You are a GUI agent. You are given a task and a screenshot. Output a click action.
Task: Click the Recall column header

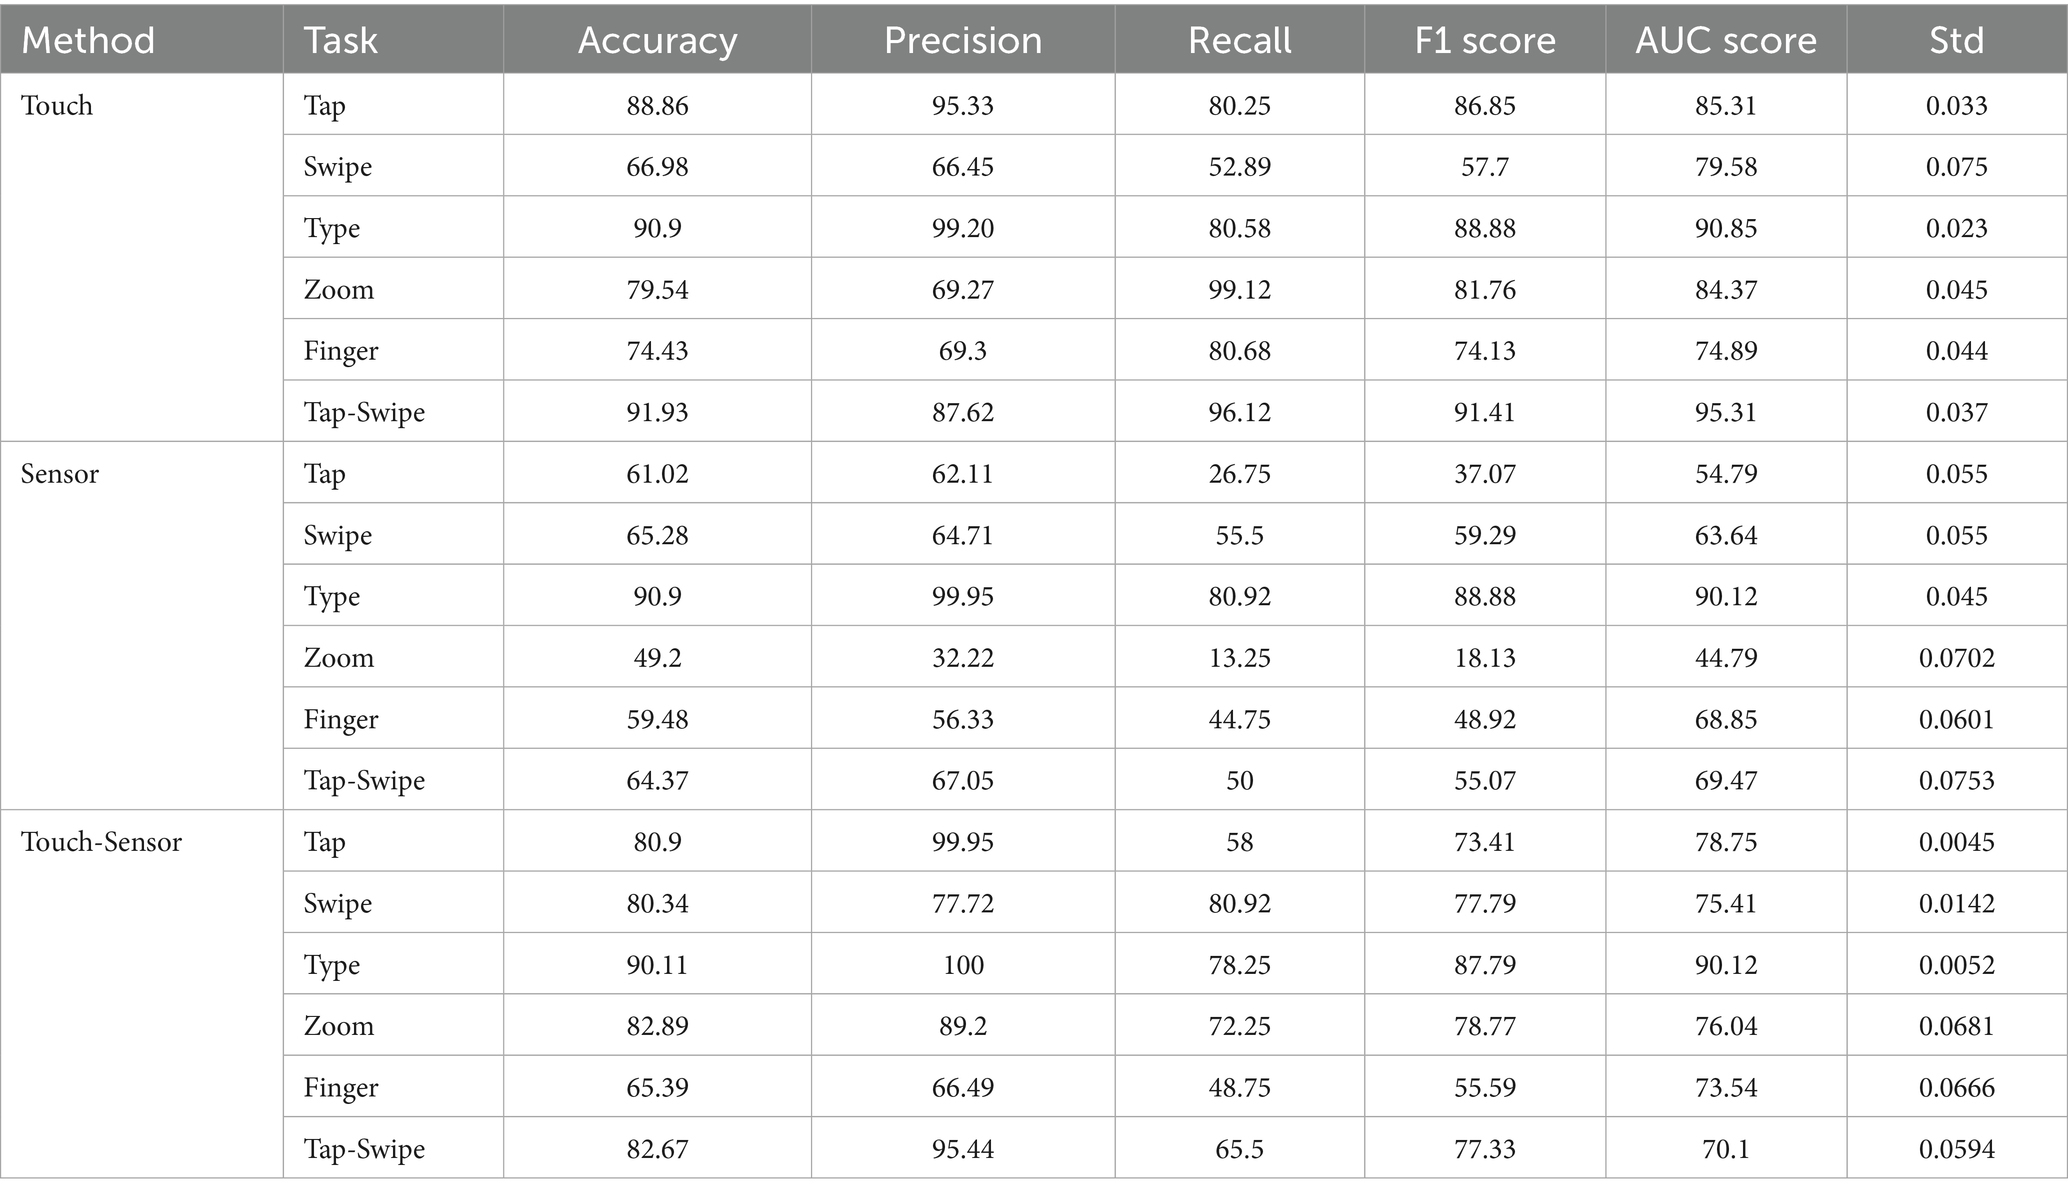pos(1239,40)
